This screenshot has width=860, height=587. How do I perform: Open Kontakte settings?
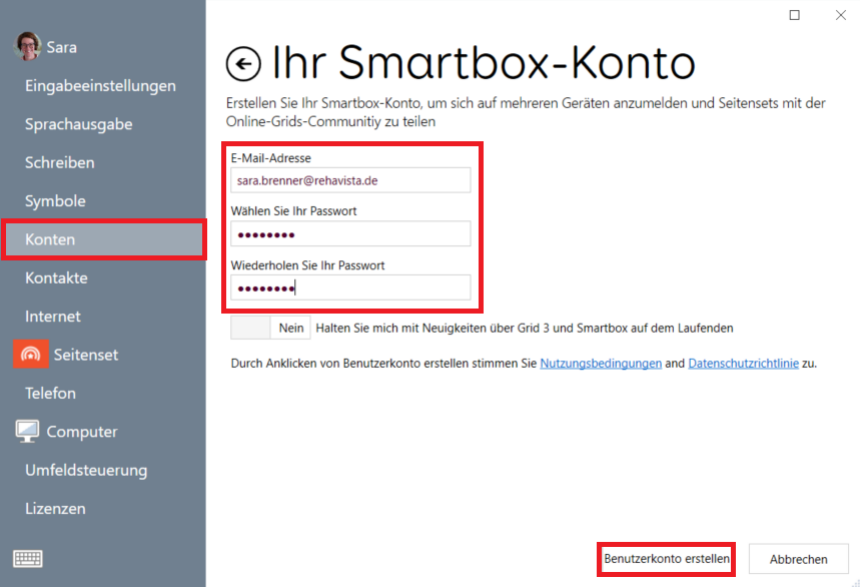(x=56, y=278)
